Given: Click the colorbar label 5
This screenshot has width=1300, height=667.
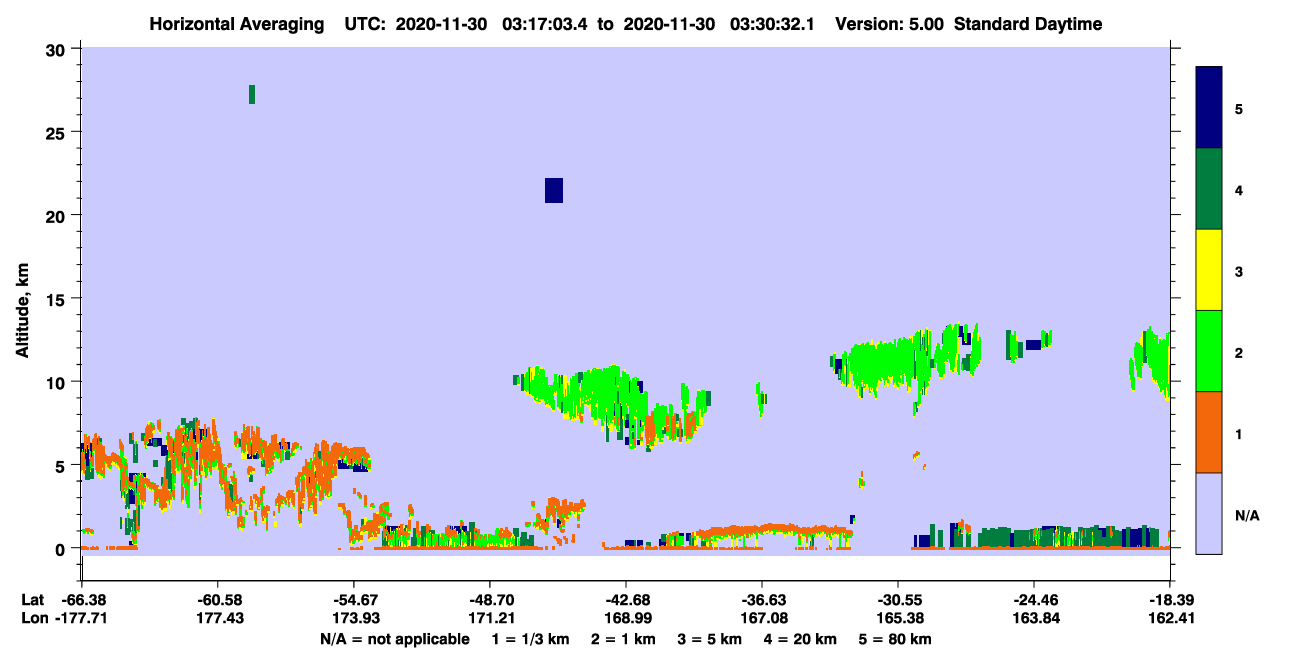Looking at the screenshot, I should point(1238,108).
